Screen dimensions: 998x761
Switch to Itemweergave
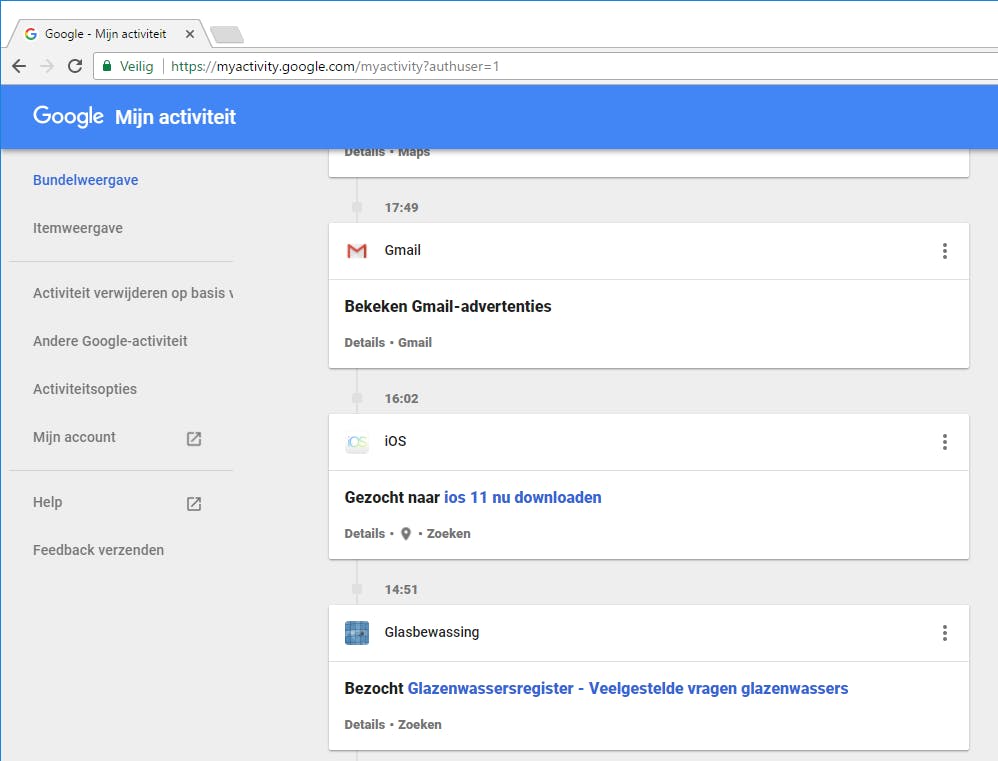click(77, 228)
